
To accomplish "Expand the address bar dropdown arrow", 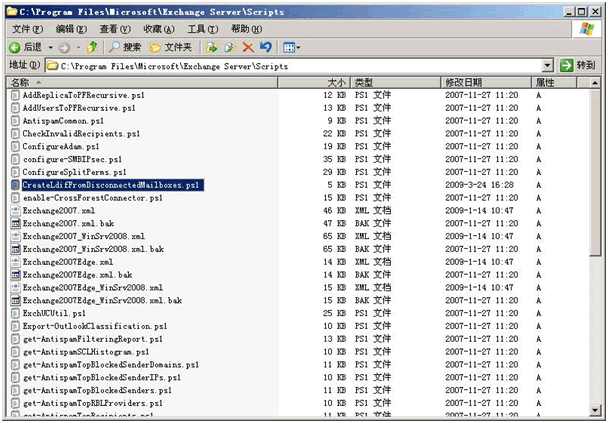I will (547, 66).
